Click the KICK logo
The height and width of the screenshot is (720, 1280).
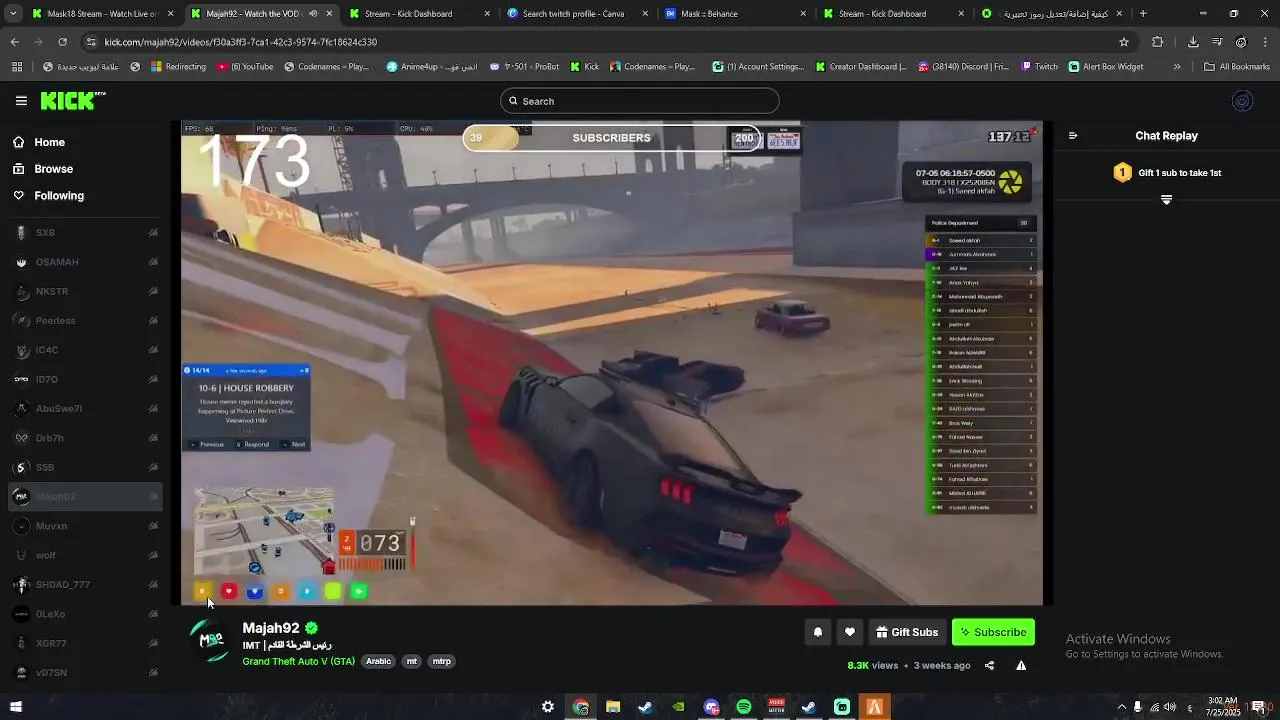(x=72, y=100)
